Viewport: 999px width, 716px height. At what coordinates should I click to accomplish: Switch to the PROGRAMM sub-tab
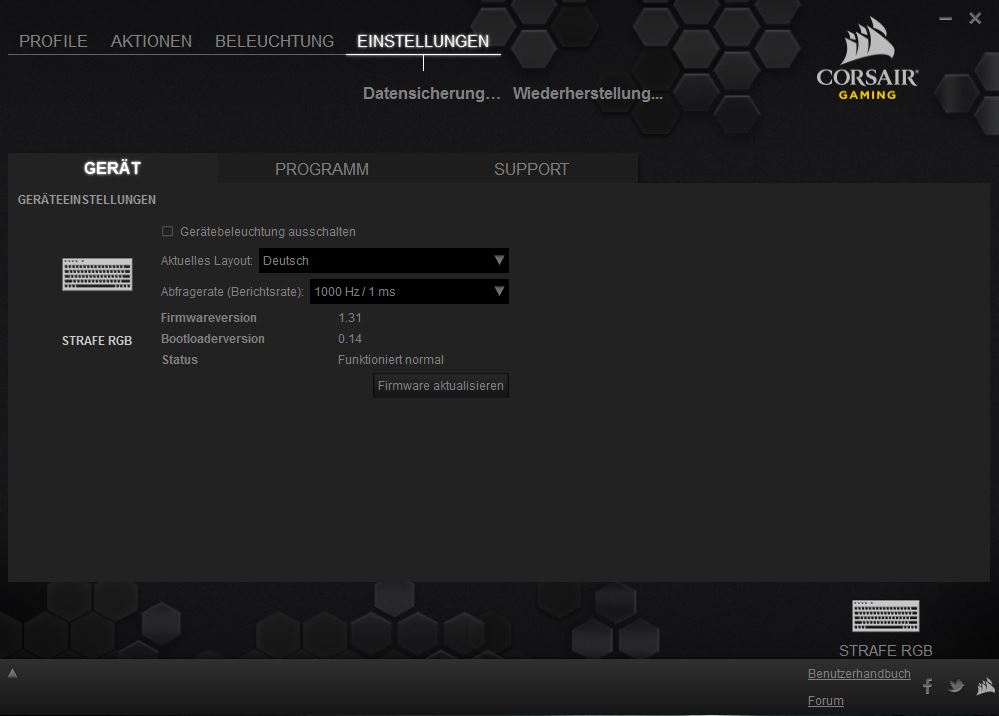pyautogui.click(x=322, y=169)
